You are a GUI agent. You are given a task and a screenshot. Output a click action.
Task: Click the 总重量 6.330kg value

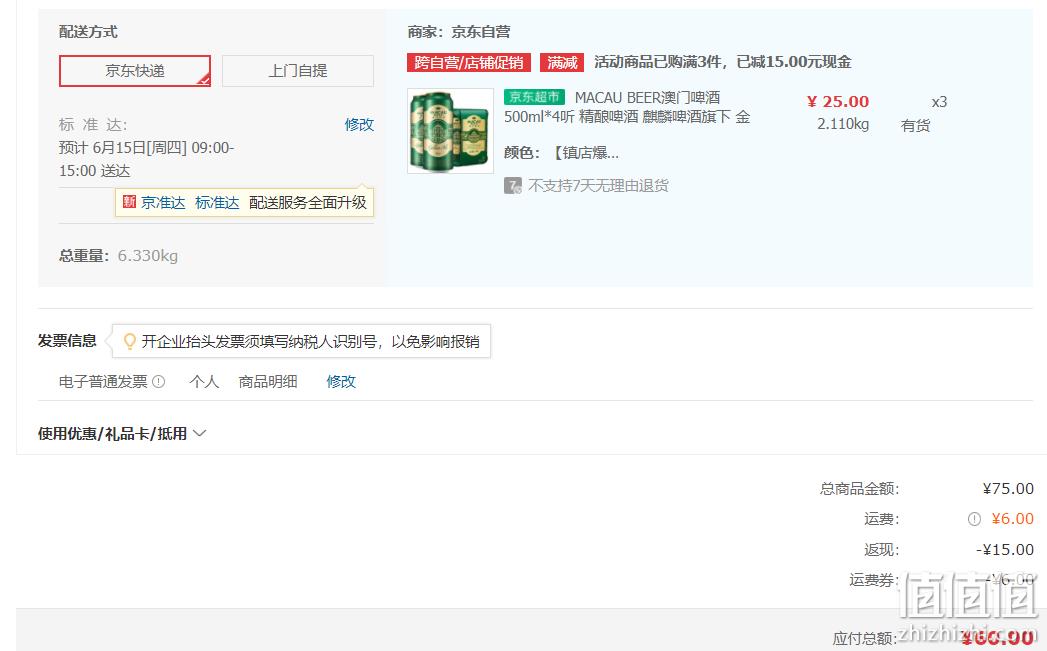[x=148, y=256]
